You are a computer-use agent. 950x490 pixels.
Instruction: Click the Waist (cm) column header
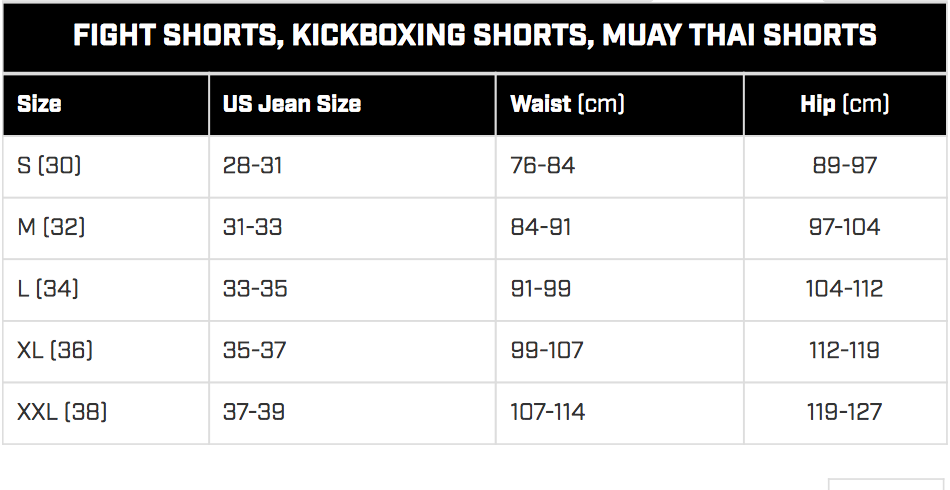[x=620, y=105]
